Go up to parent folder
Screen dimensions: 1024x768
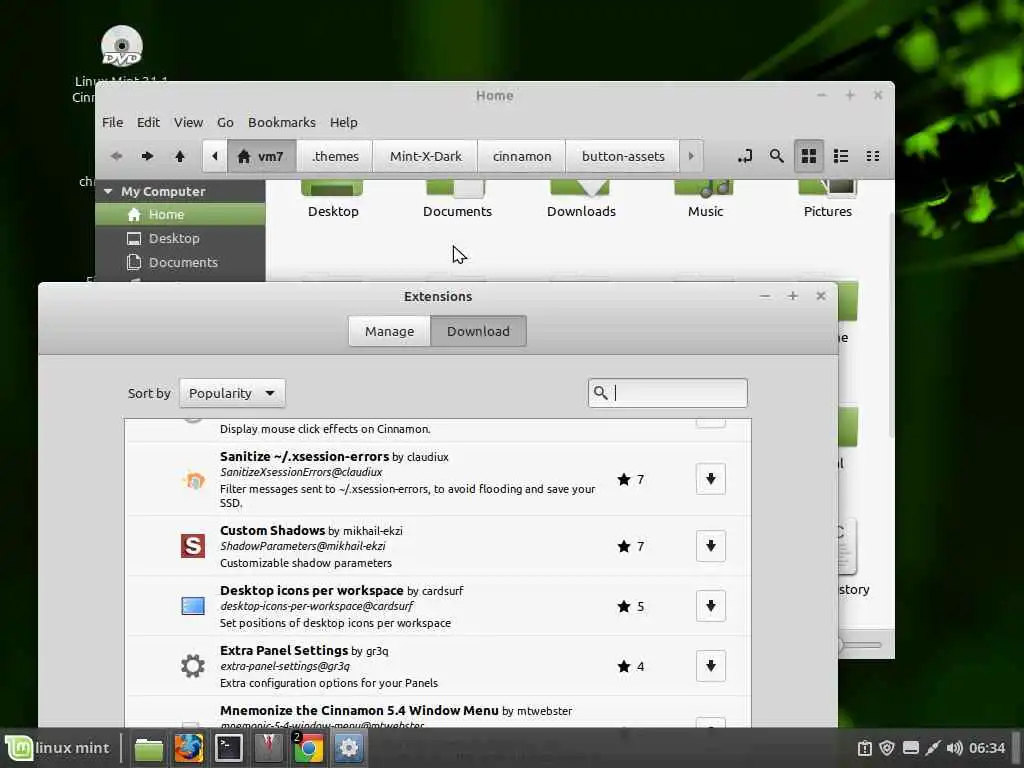click(x=180, y=156)
